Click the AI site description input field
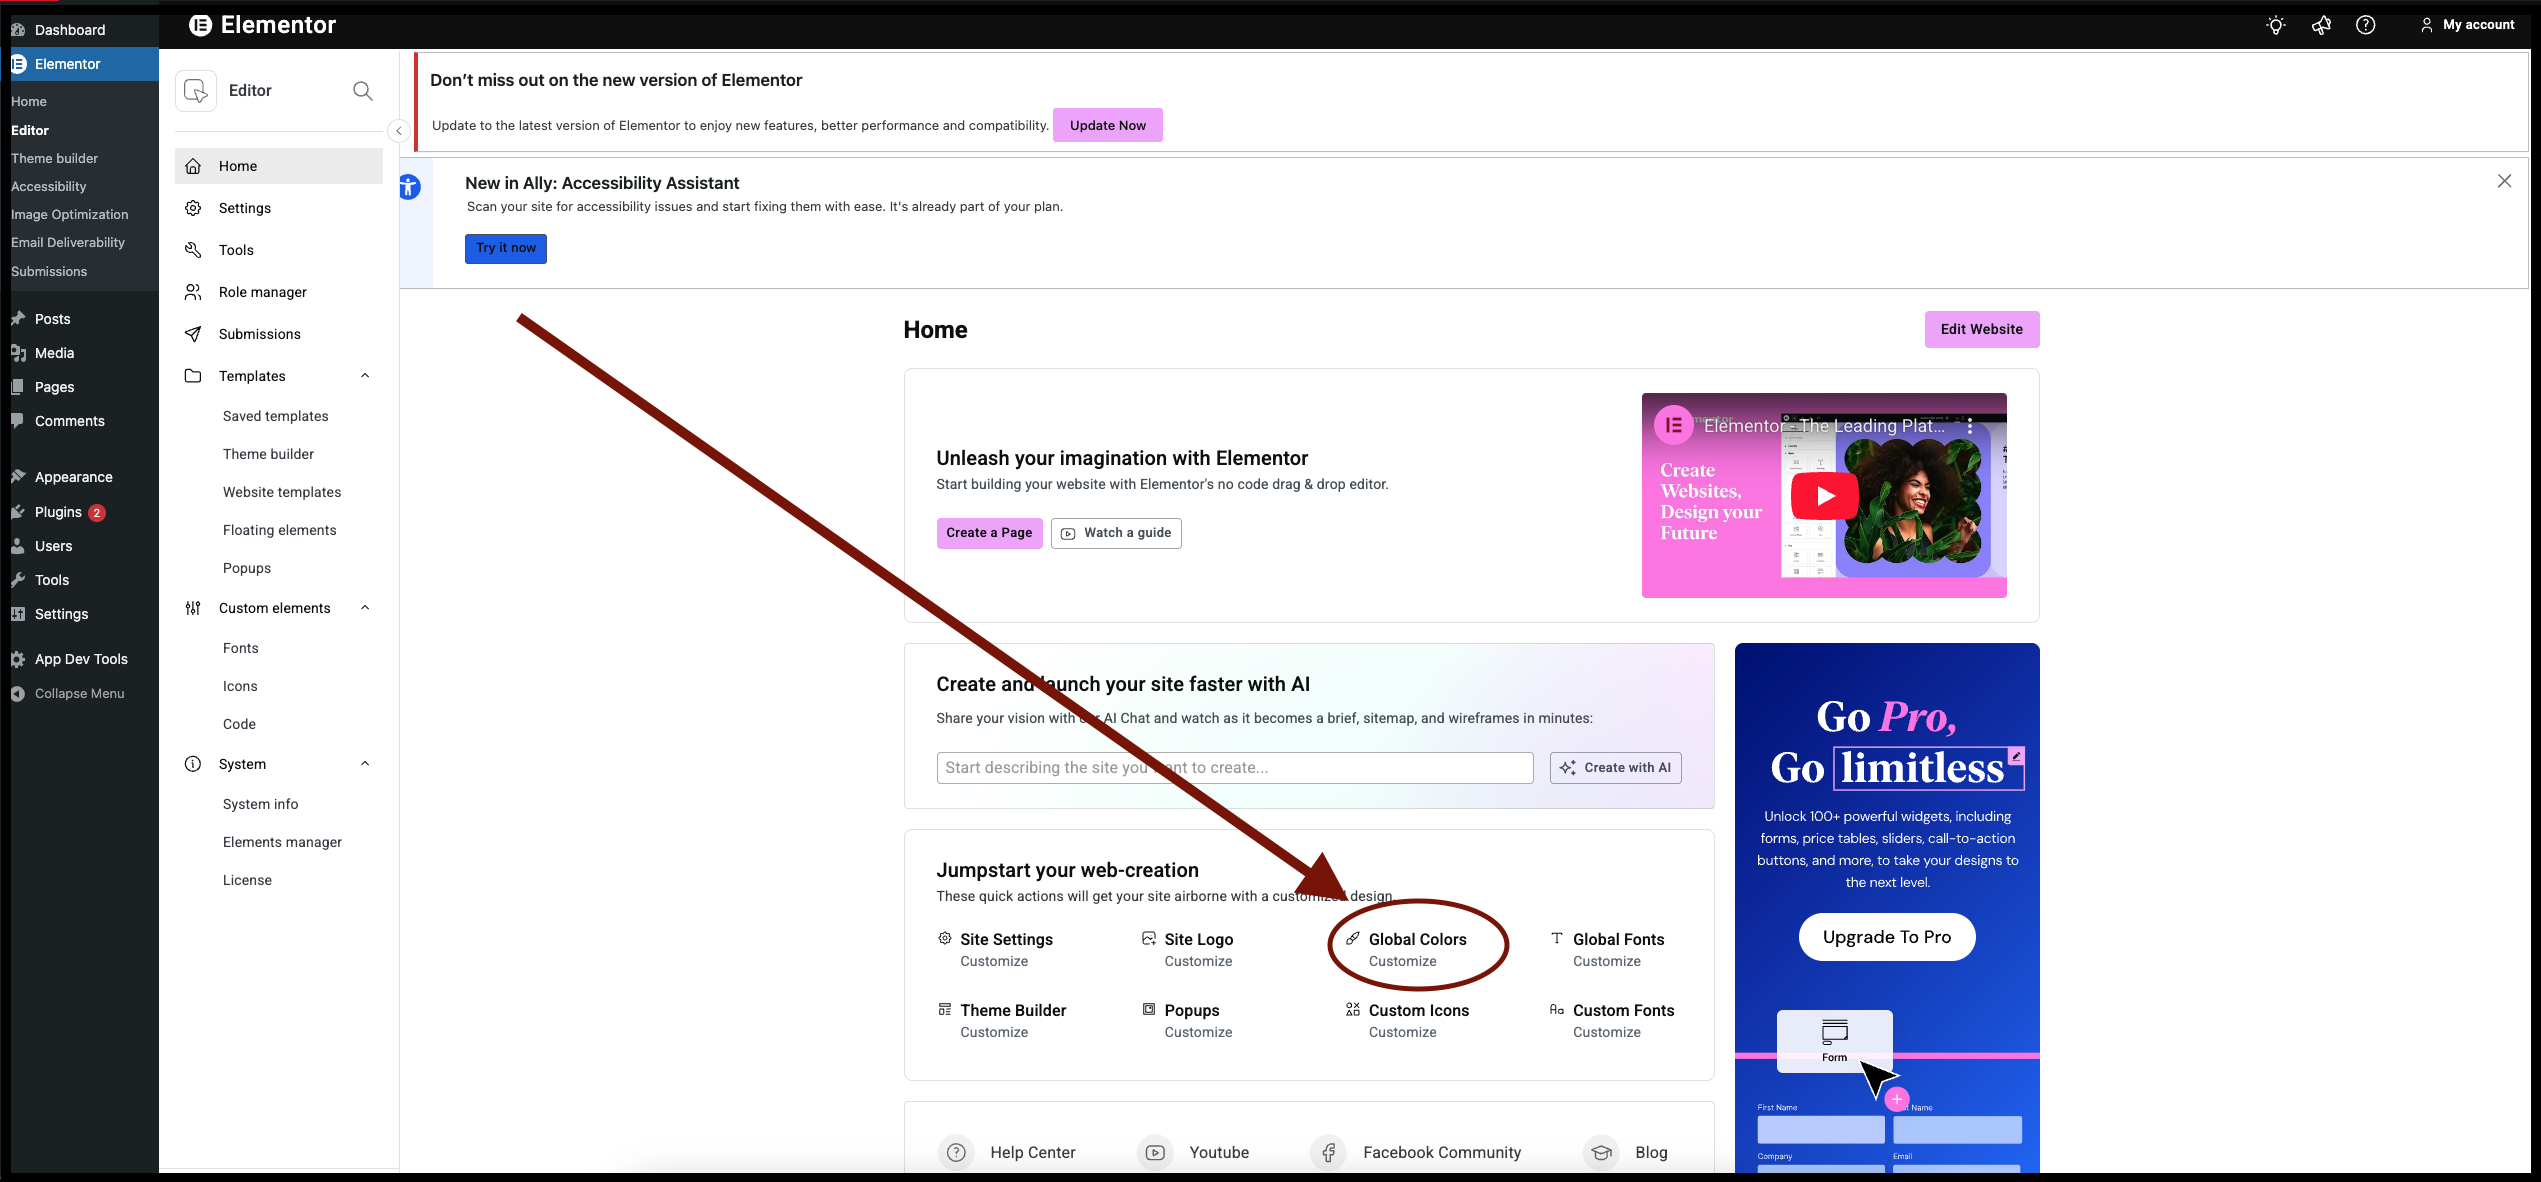This screenshot has width=2541, height=1182. (1234, 768)
